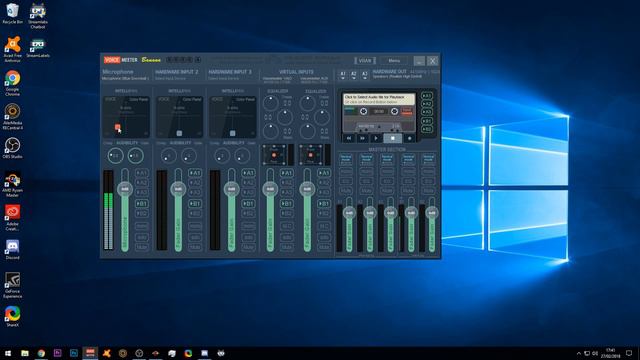Click Mute on third master bus

[387, 191]
